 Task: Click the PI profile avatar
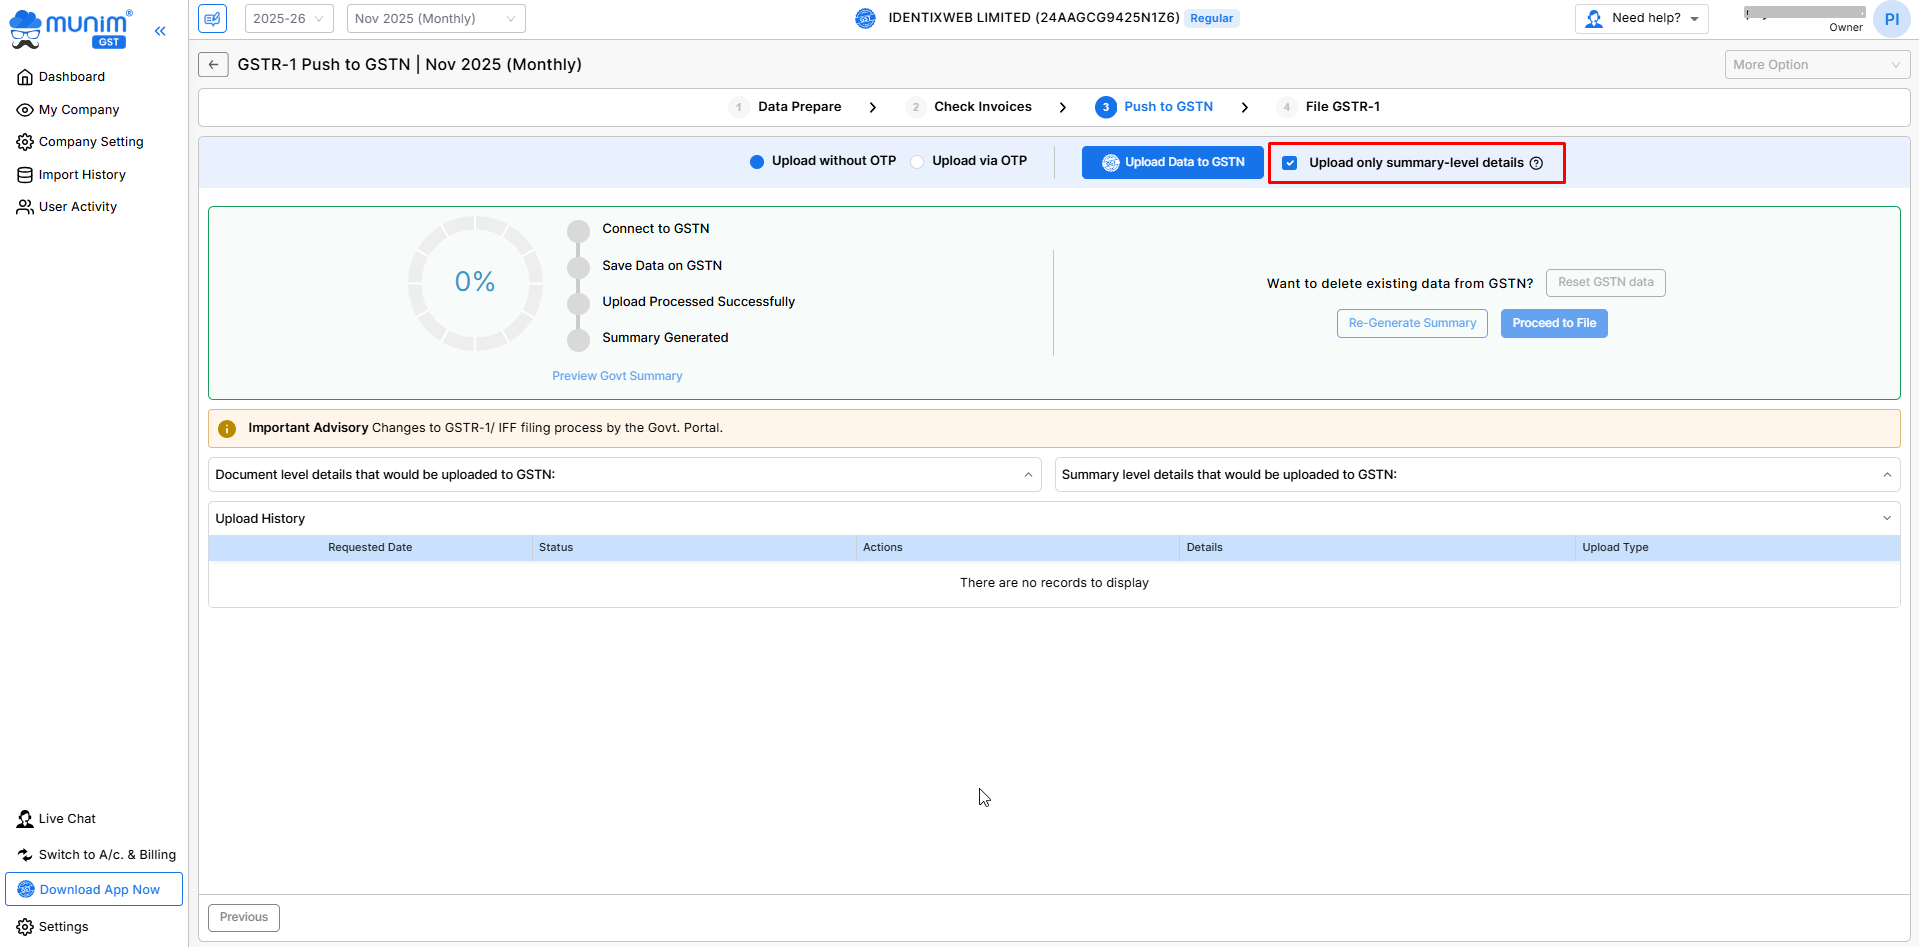[x=1890, y=19]
